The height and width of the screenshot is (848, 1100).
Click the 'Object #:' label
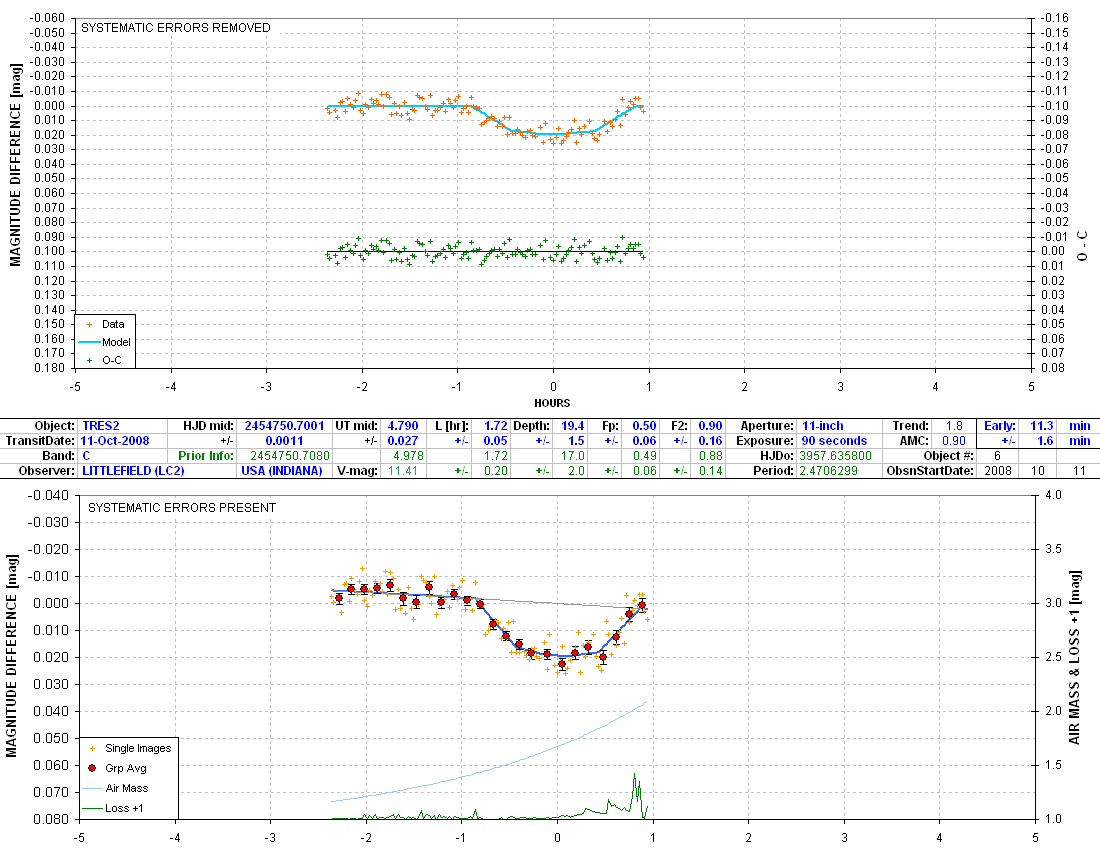[948, 456]
